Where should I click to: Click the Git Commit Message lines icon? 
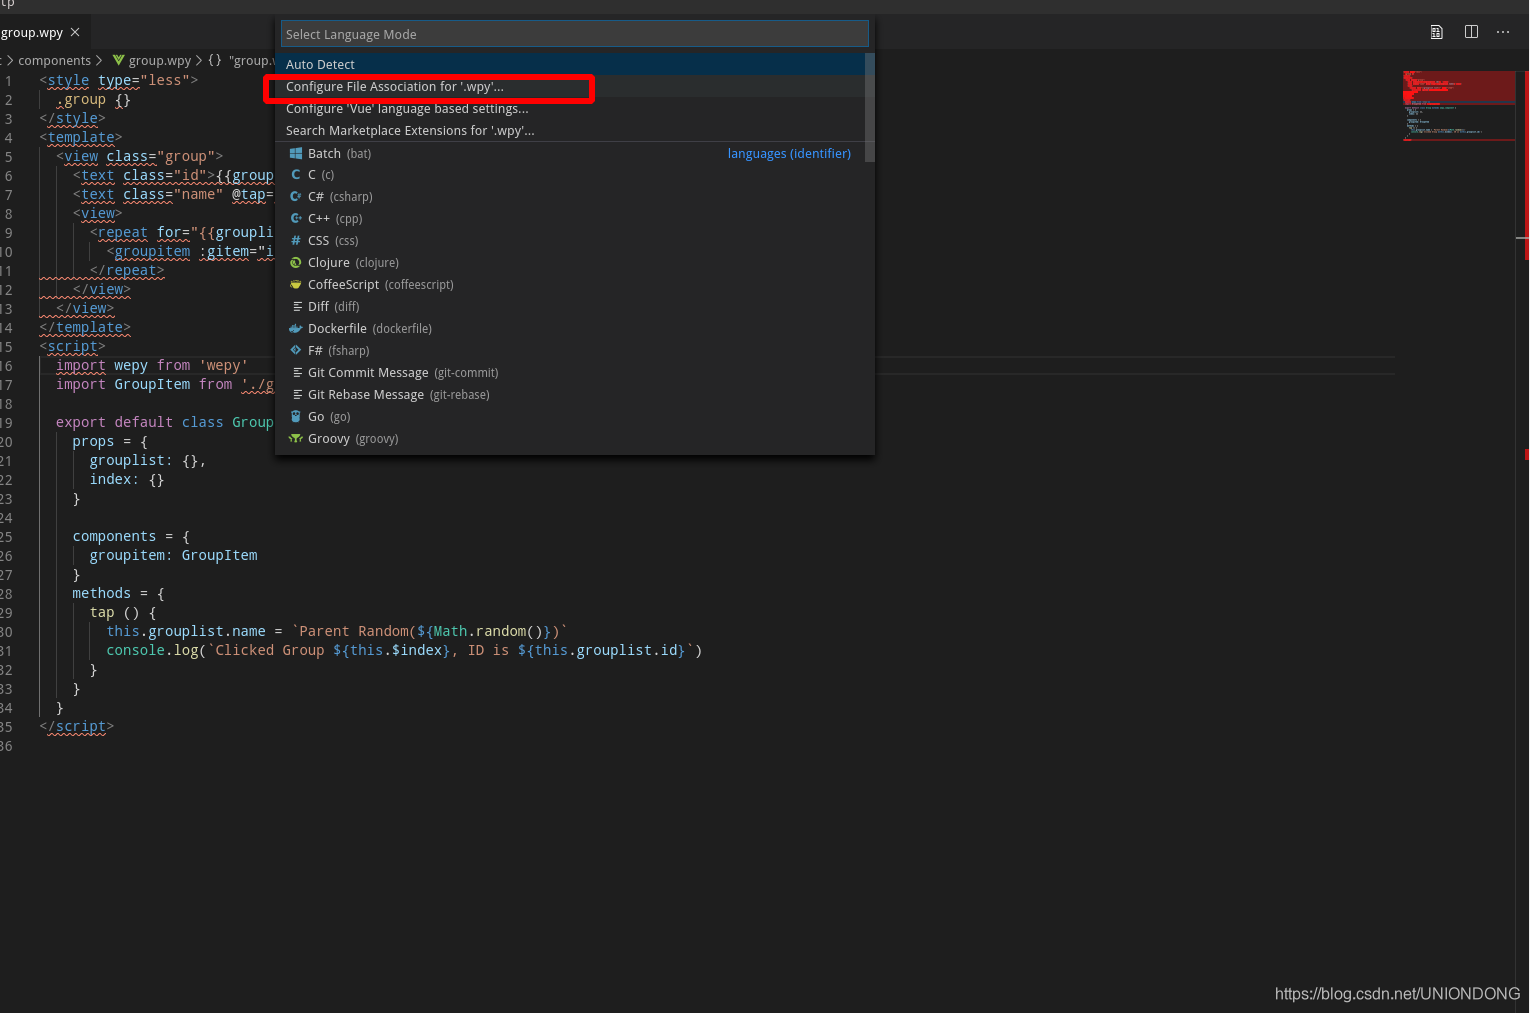297,373
